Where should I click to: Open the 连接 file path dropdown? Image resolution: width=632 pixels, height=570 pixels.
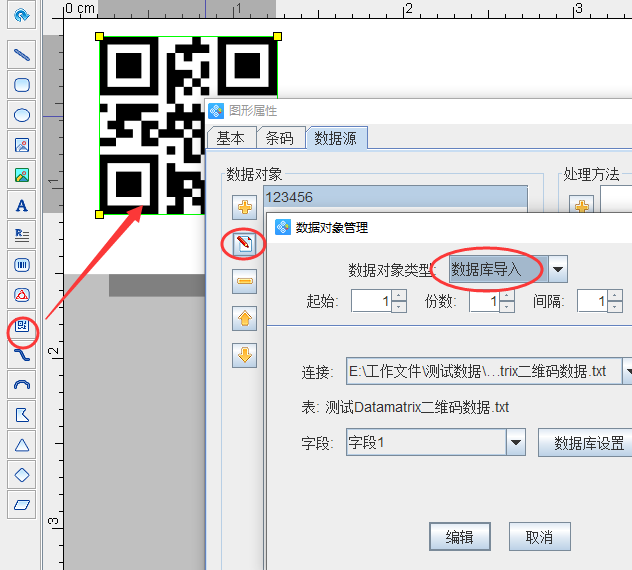click(627, 372)
